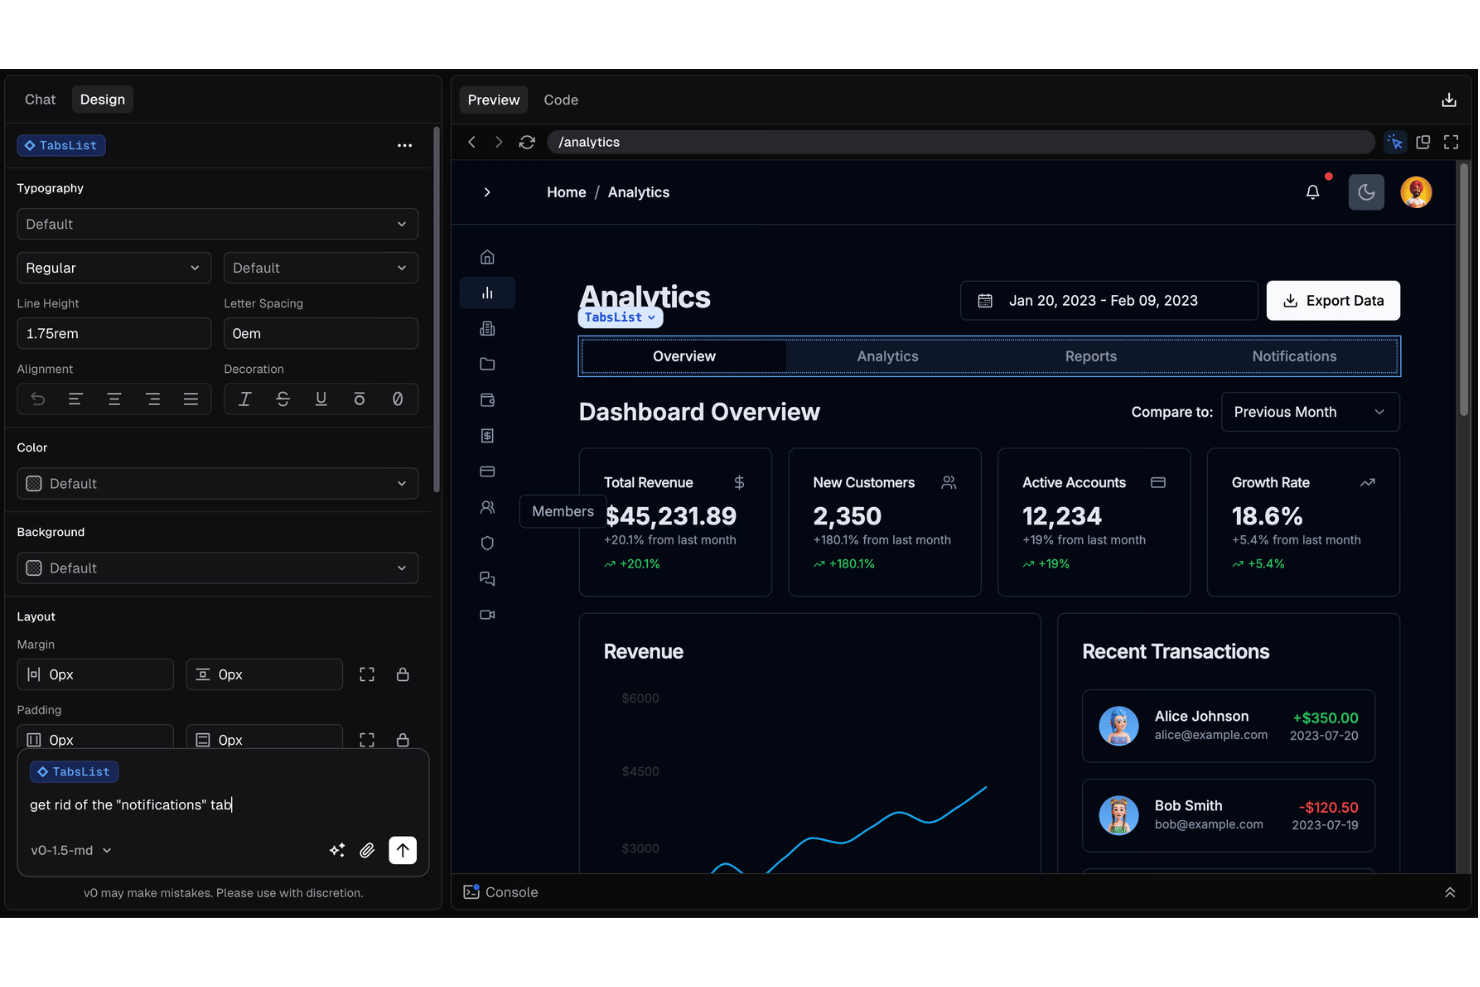
Task: Open the credit card sidebar icon
Action: pyautogui.click(x=487, y=472)
